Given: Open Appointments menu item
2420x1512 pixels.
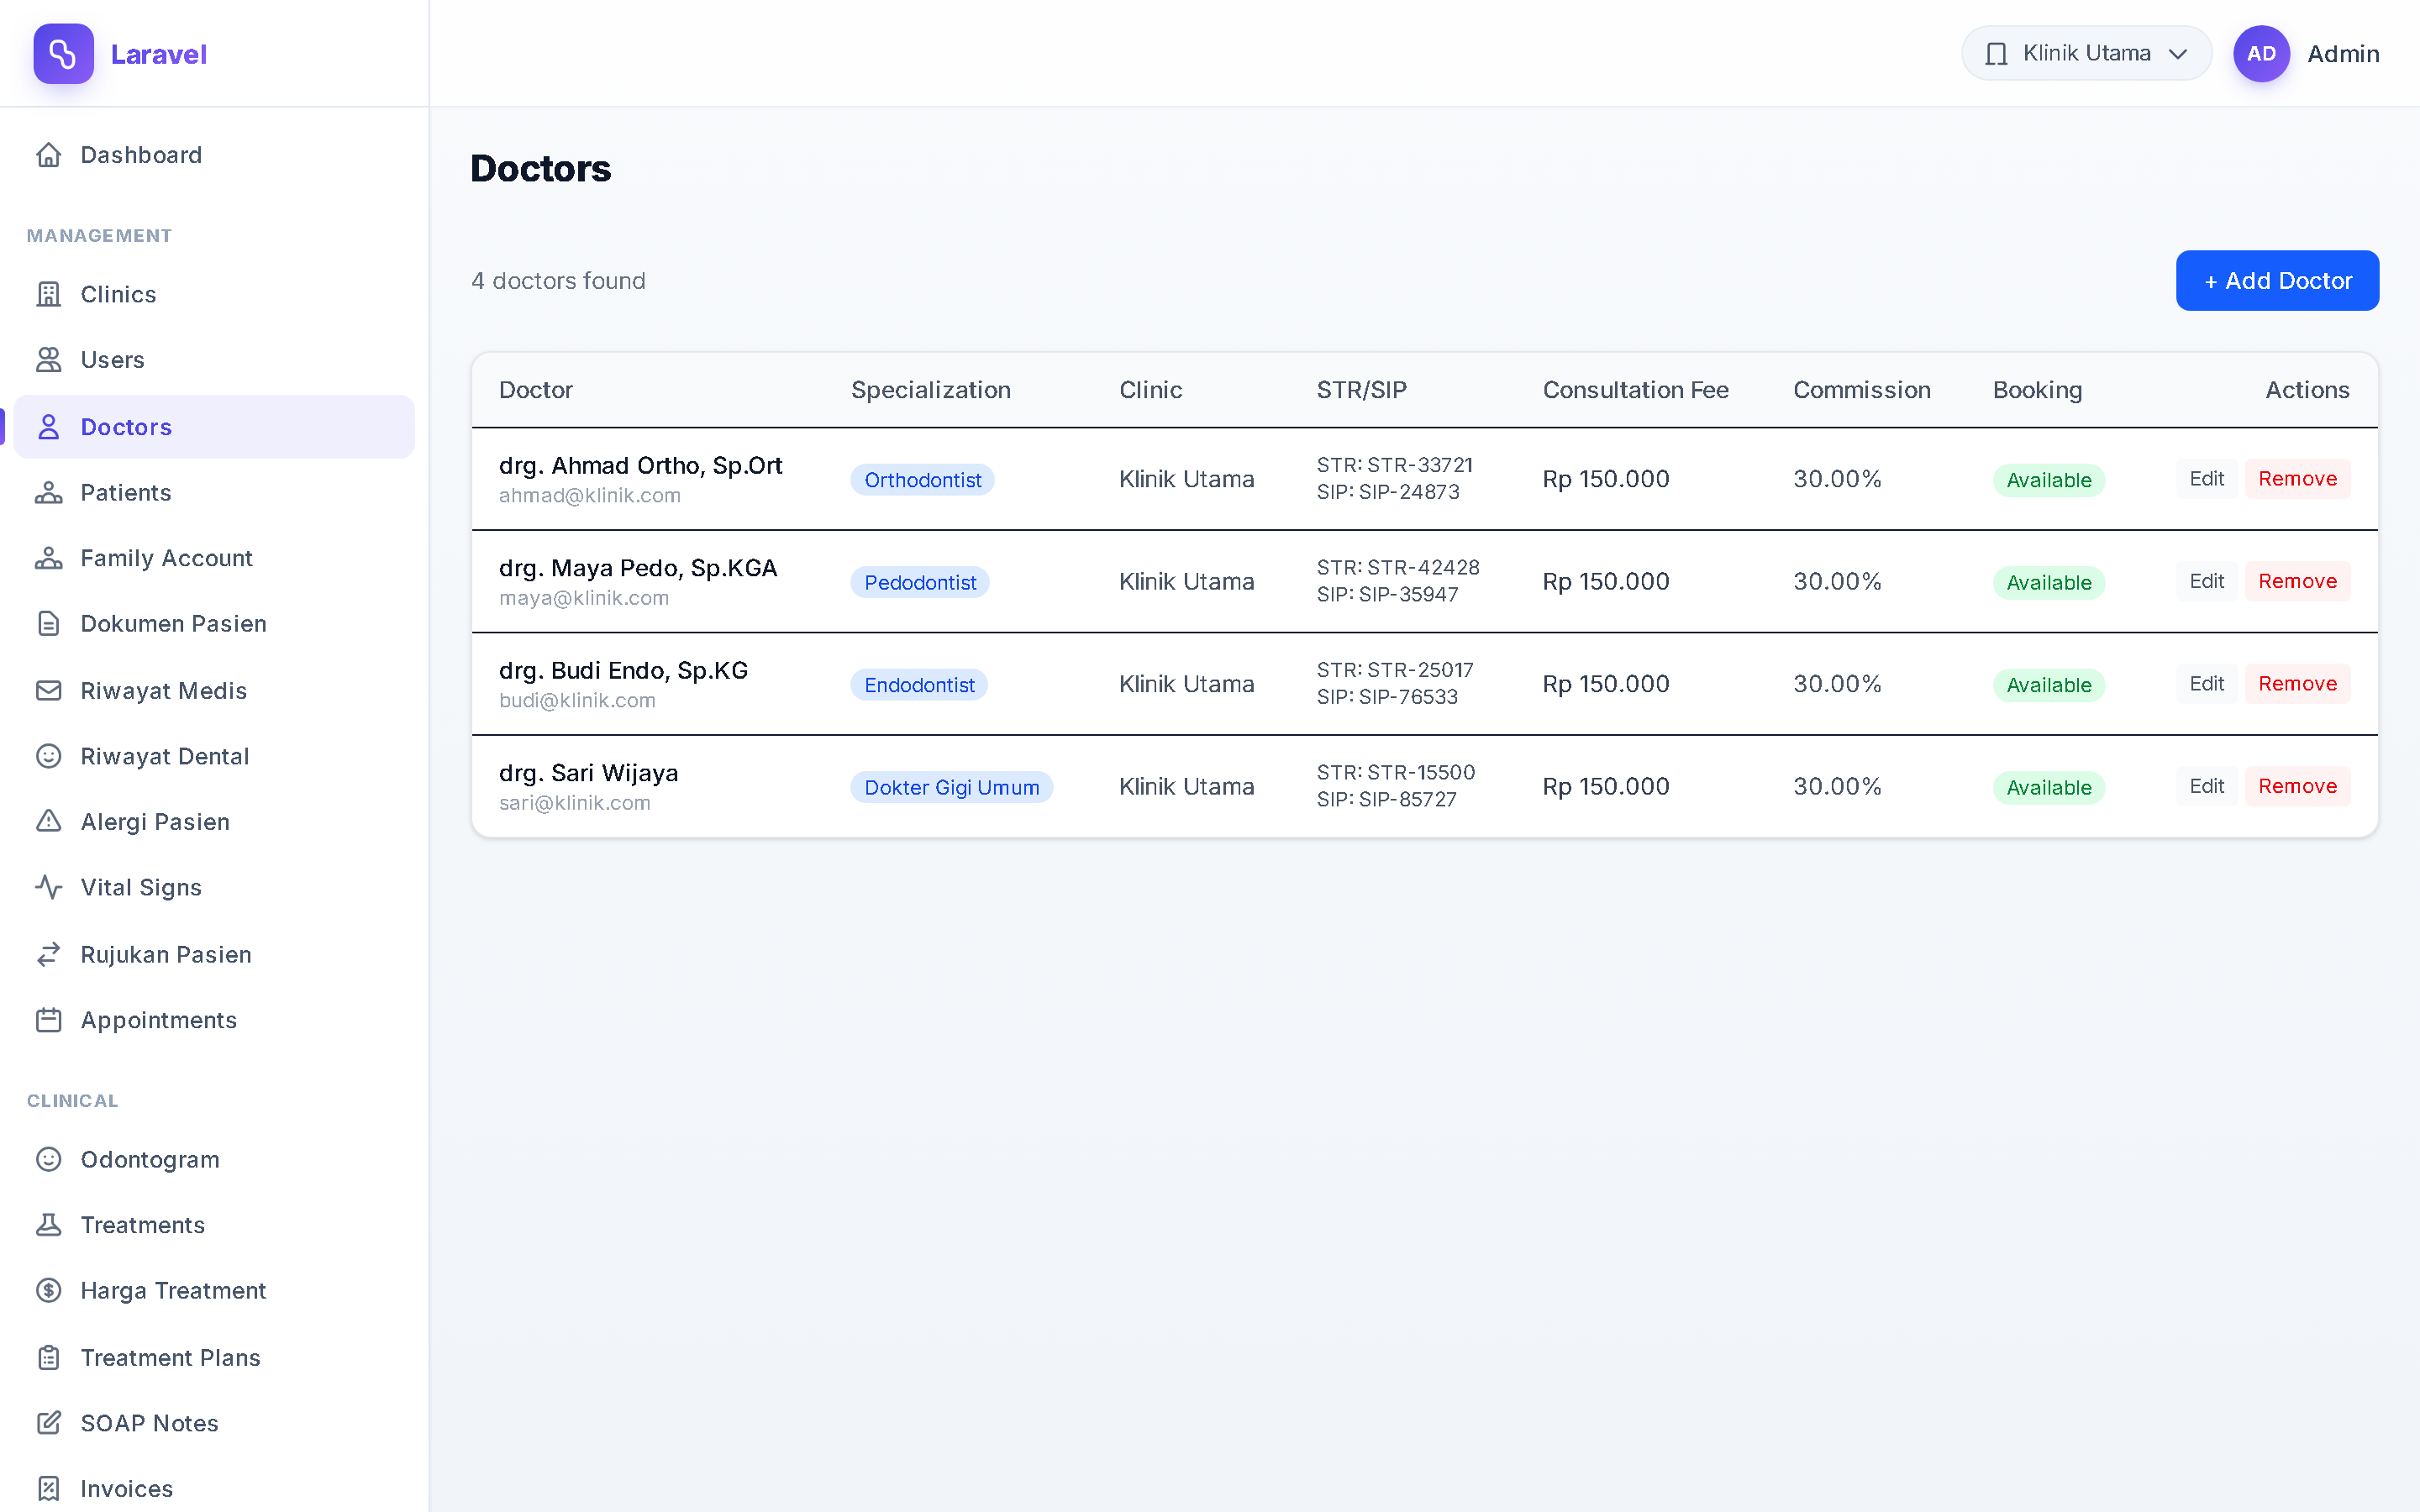Looking at the screenshot, I should [x=214, y=1020].
